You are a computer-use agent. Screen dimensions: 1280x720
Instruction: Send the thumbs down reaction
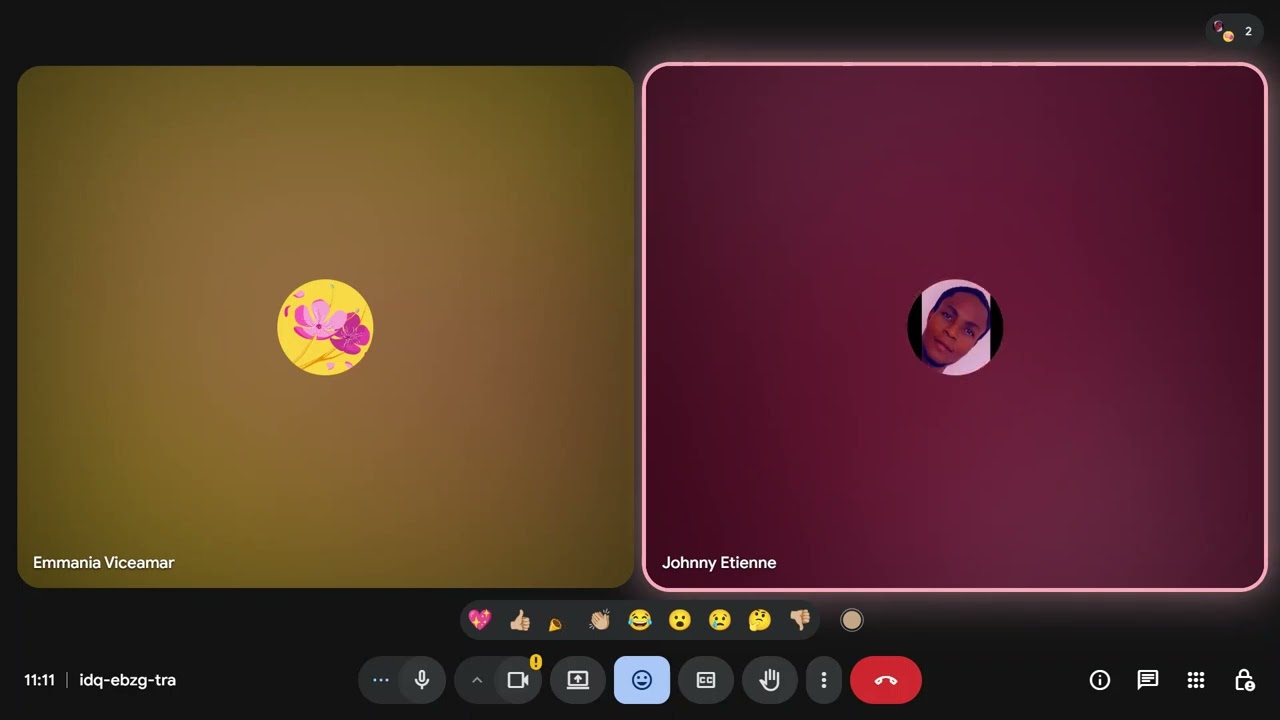click(x=800, y=620)
